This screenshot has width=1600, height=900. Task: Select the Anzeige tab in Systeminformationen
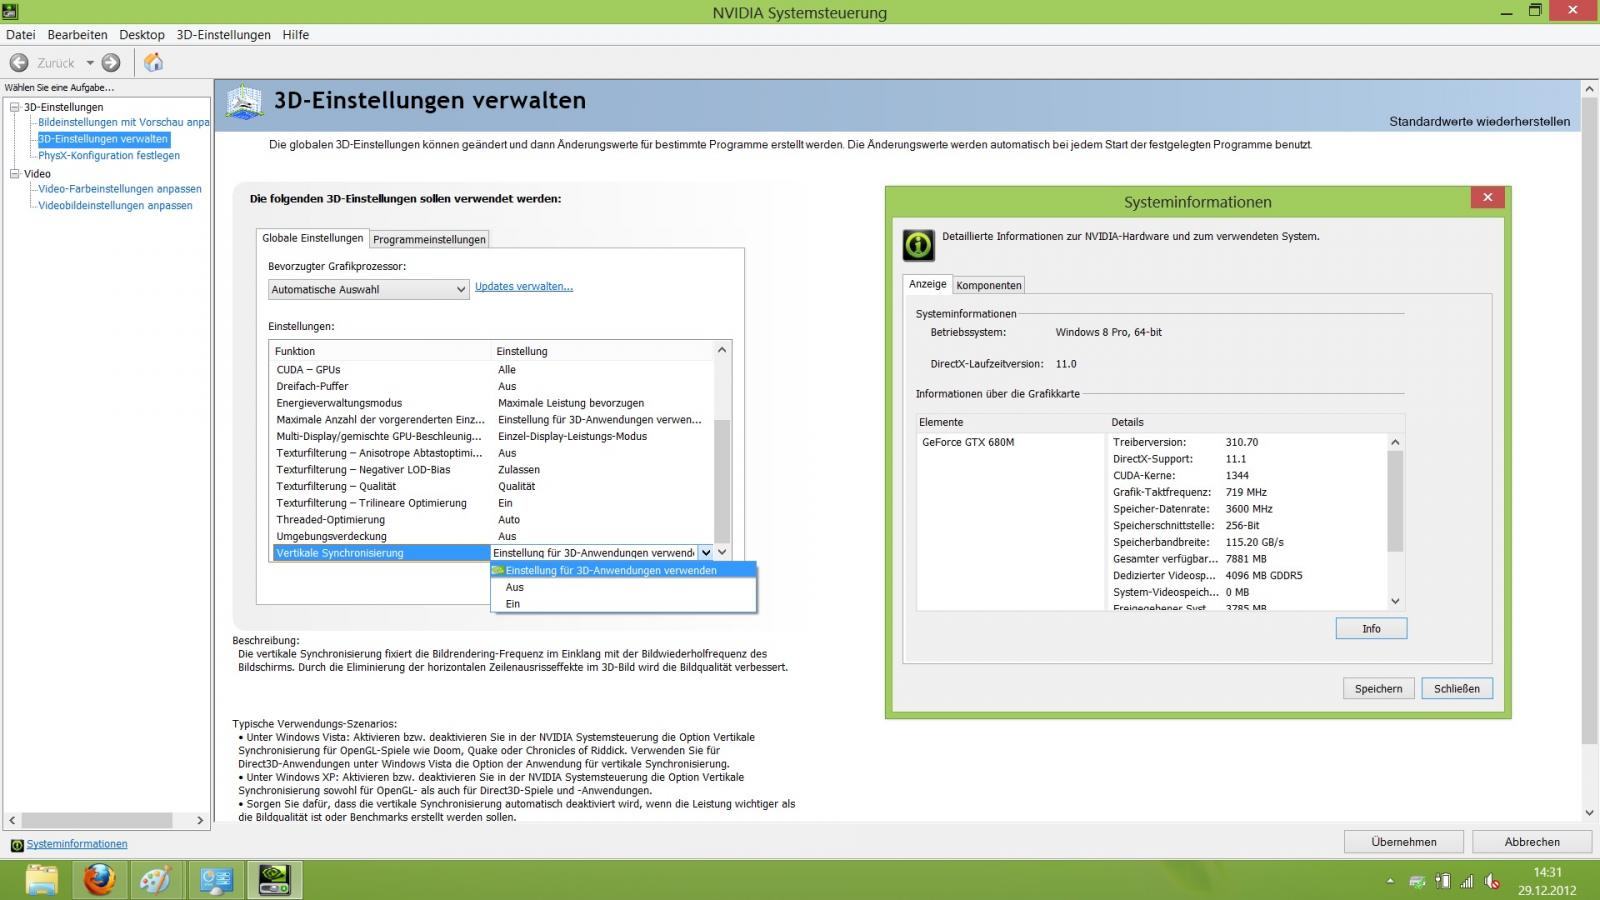927,284
